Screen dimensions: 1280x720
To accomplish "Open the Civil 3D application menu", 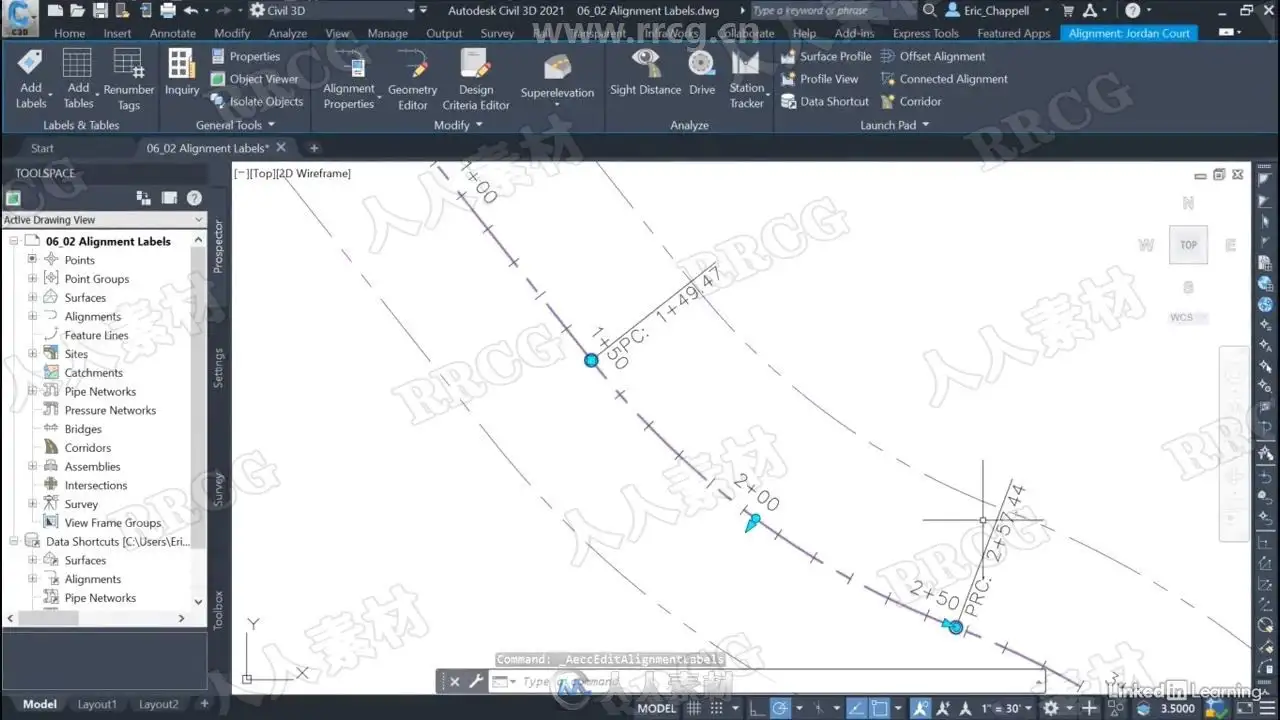I will tap(19, 17).
